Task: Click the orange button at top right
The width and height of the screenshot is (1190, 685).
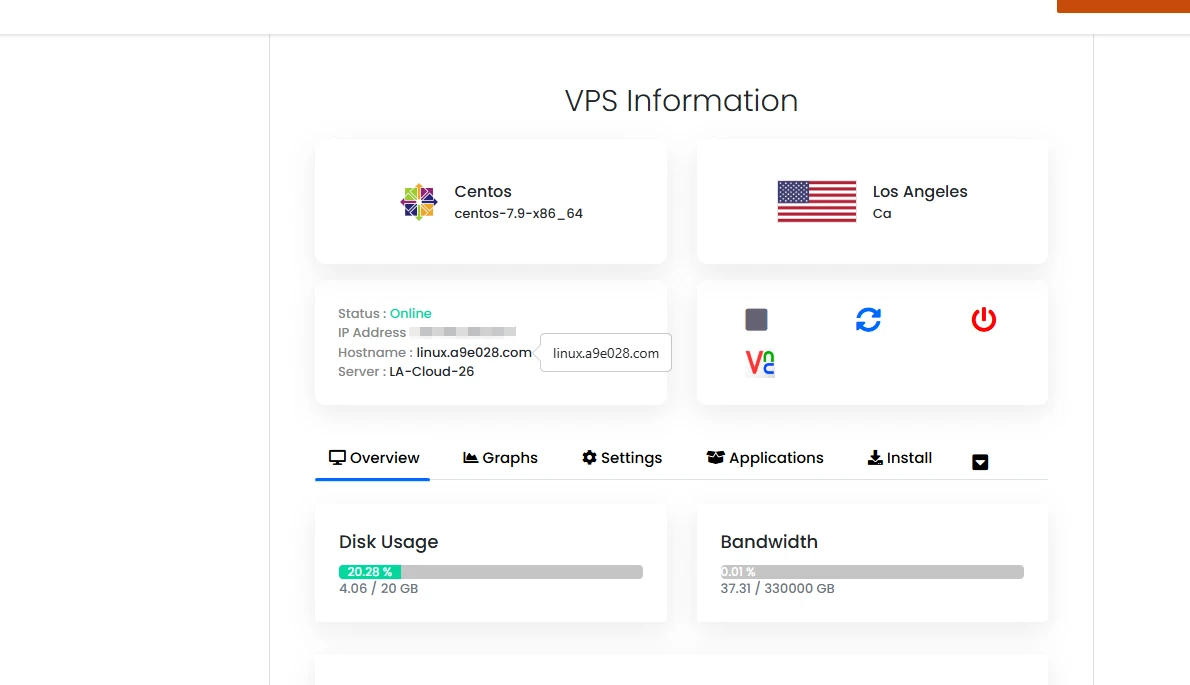Action: tap(1123, 6)
